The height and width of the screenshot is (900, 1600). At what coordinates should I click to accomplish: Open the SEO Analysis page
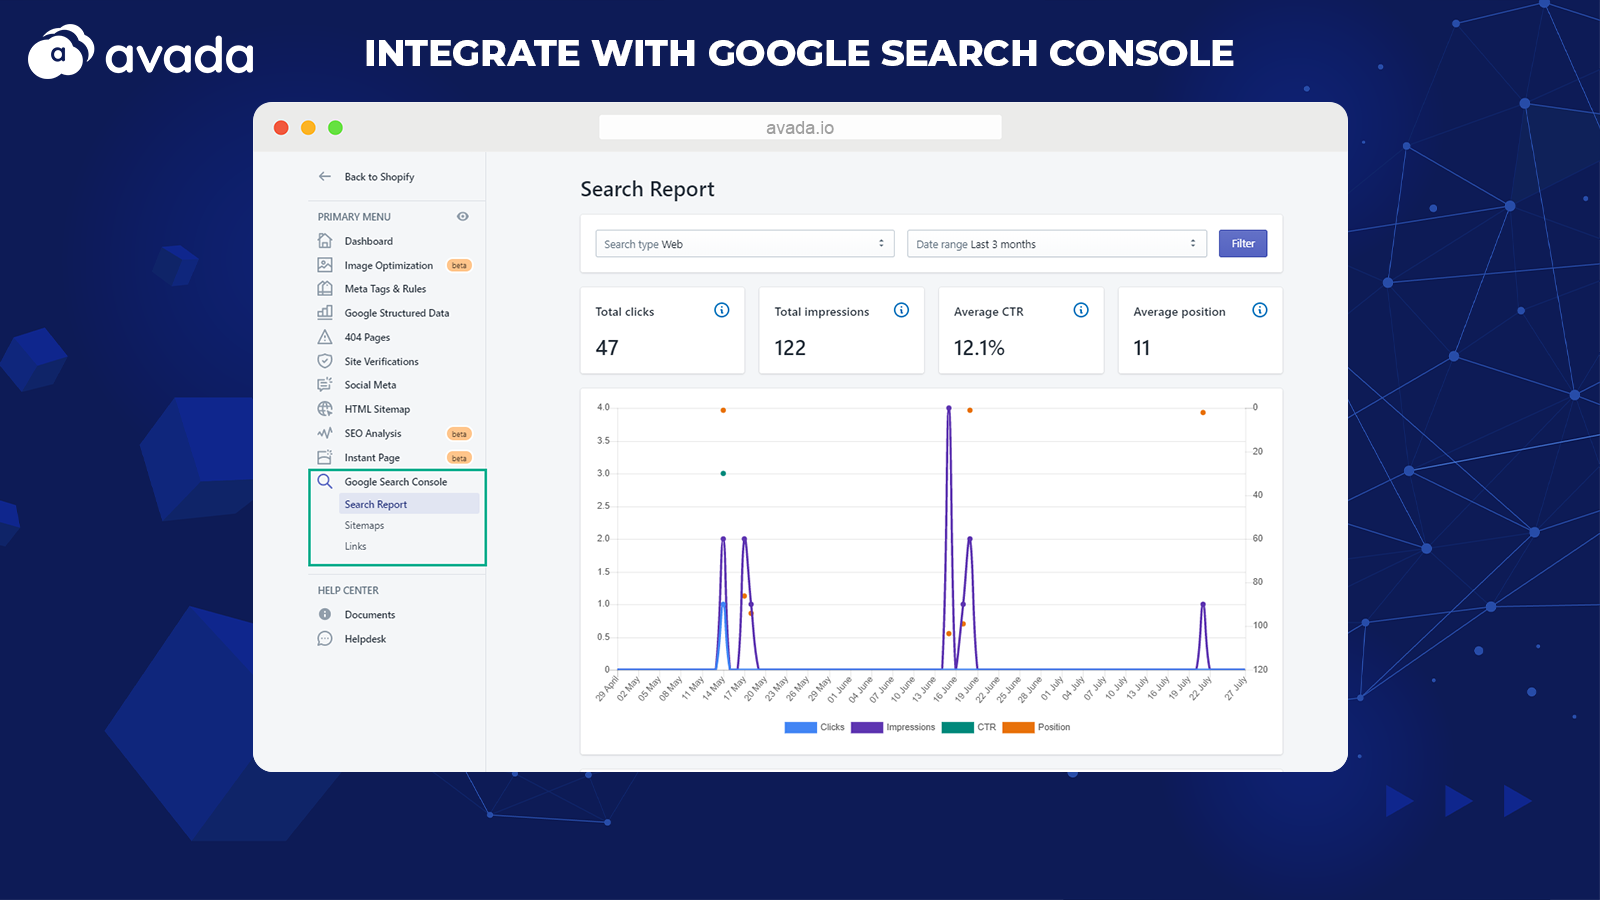pyautogui.click(x=373, y=433)
